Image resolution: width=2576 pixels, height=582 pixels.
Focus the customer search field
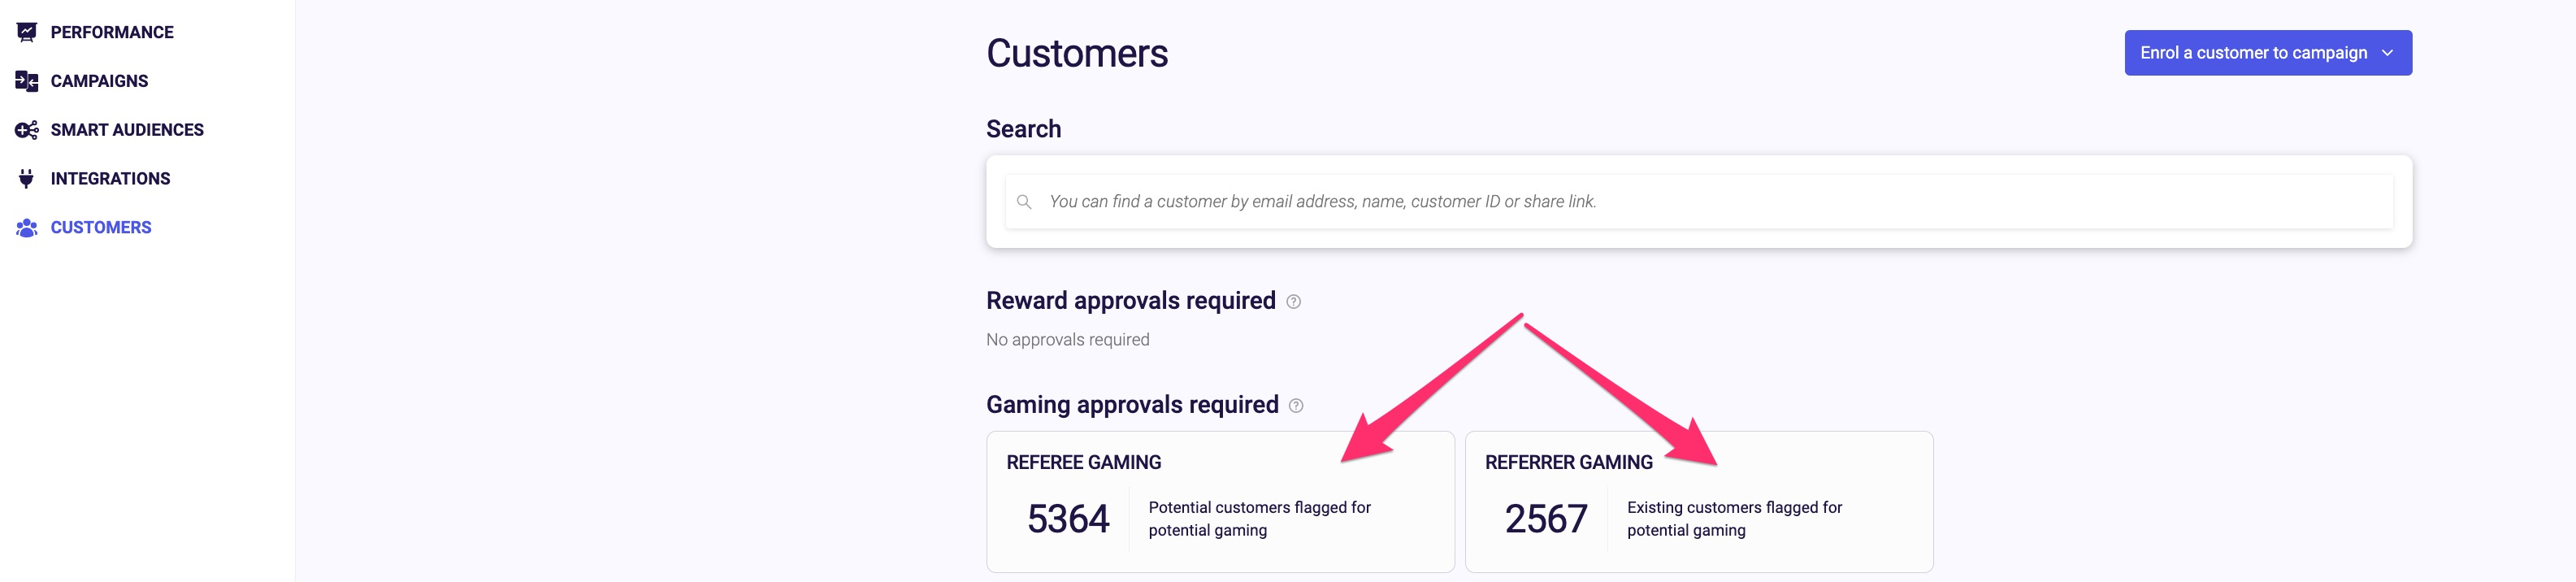(x=1699, y=202)
